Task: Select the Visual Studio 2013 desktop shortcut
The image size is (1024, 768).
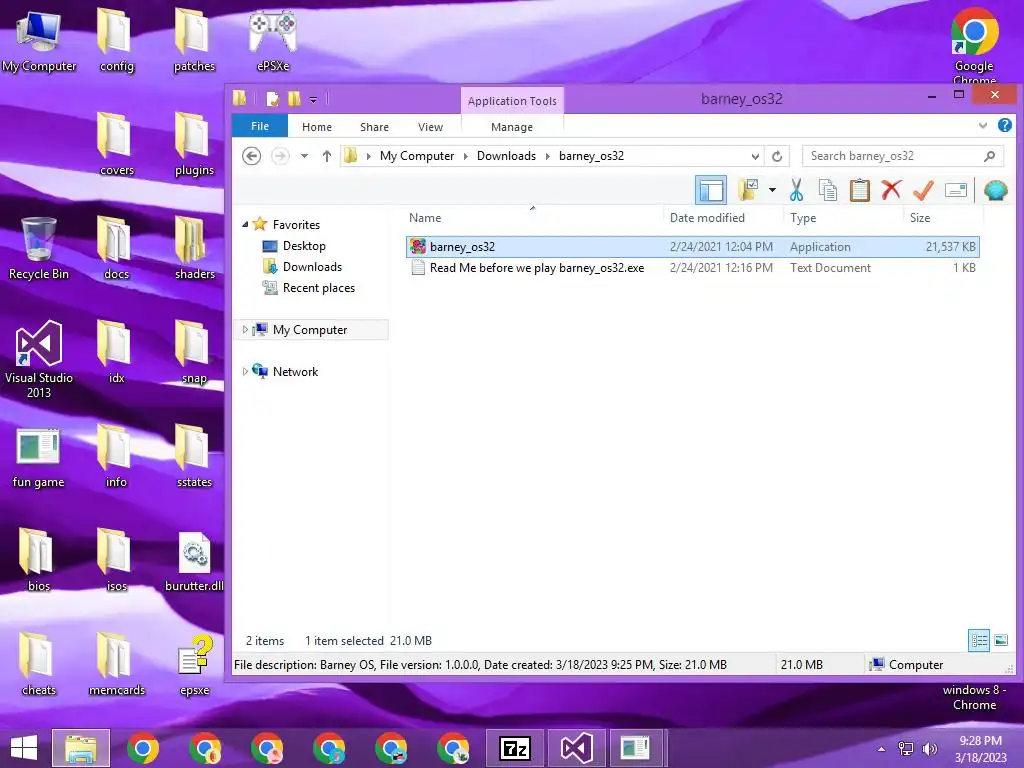Action: [x=39, y=359]
